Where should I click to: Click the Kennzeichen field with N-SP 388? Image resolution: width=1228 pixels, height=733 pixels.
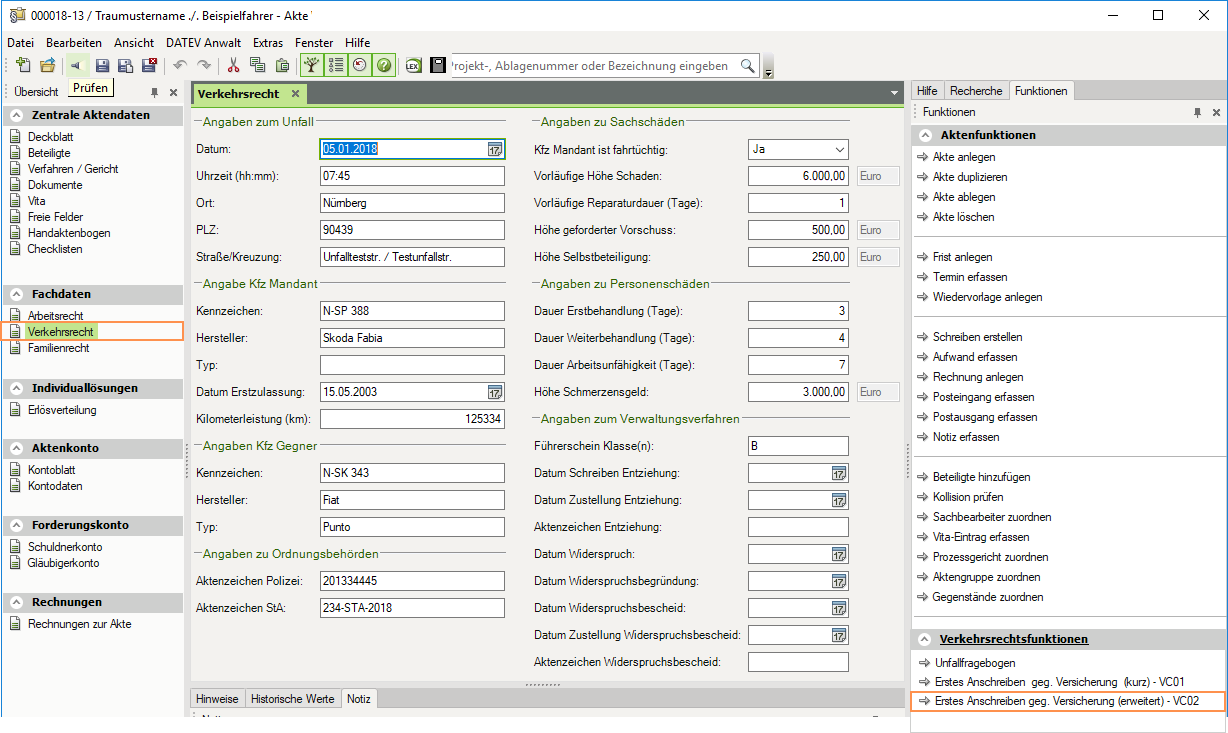(x=411, y=311)
